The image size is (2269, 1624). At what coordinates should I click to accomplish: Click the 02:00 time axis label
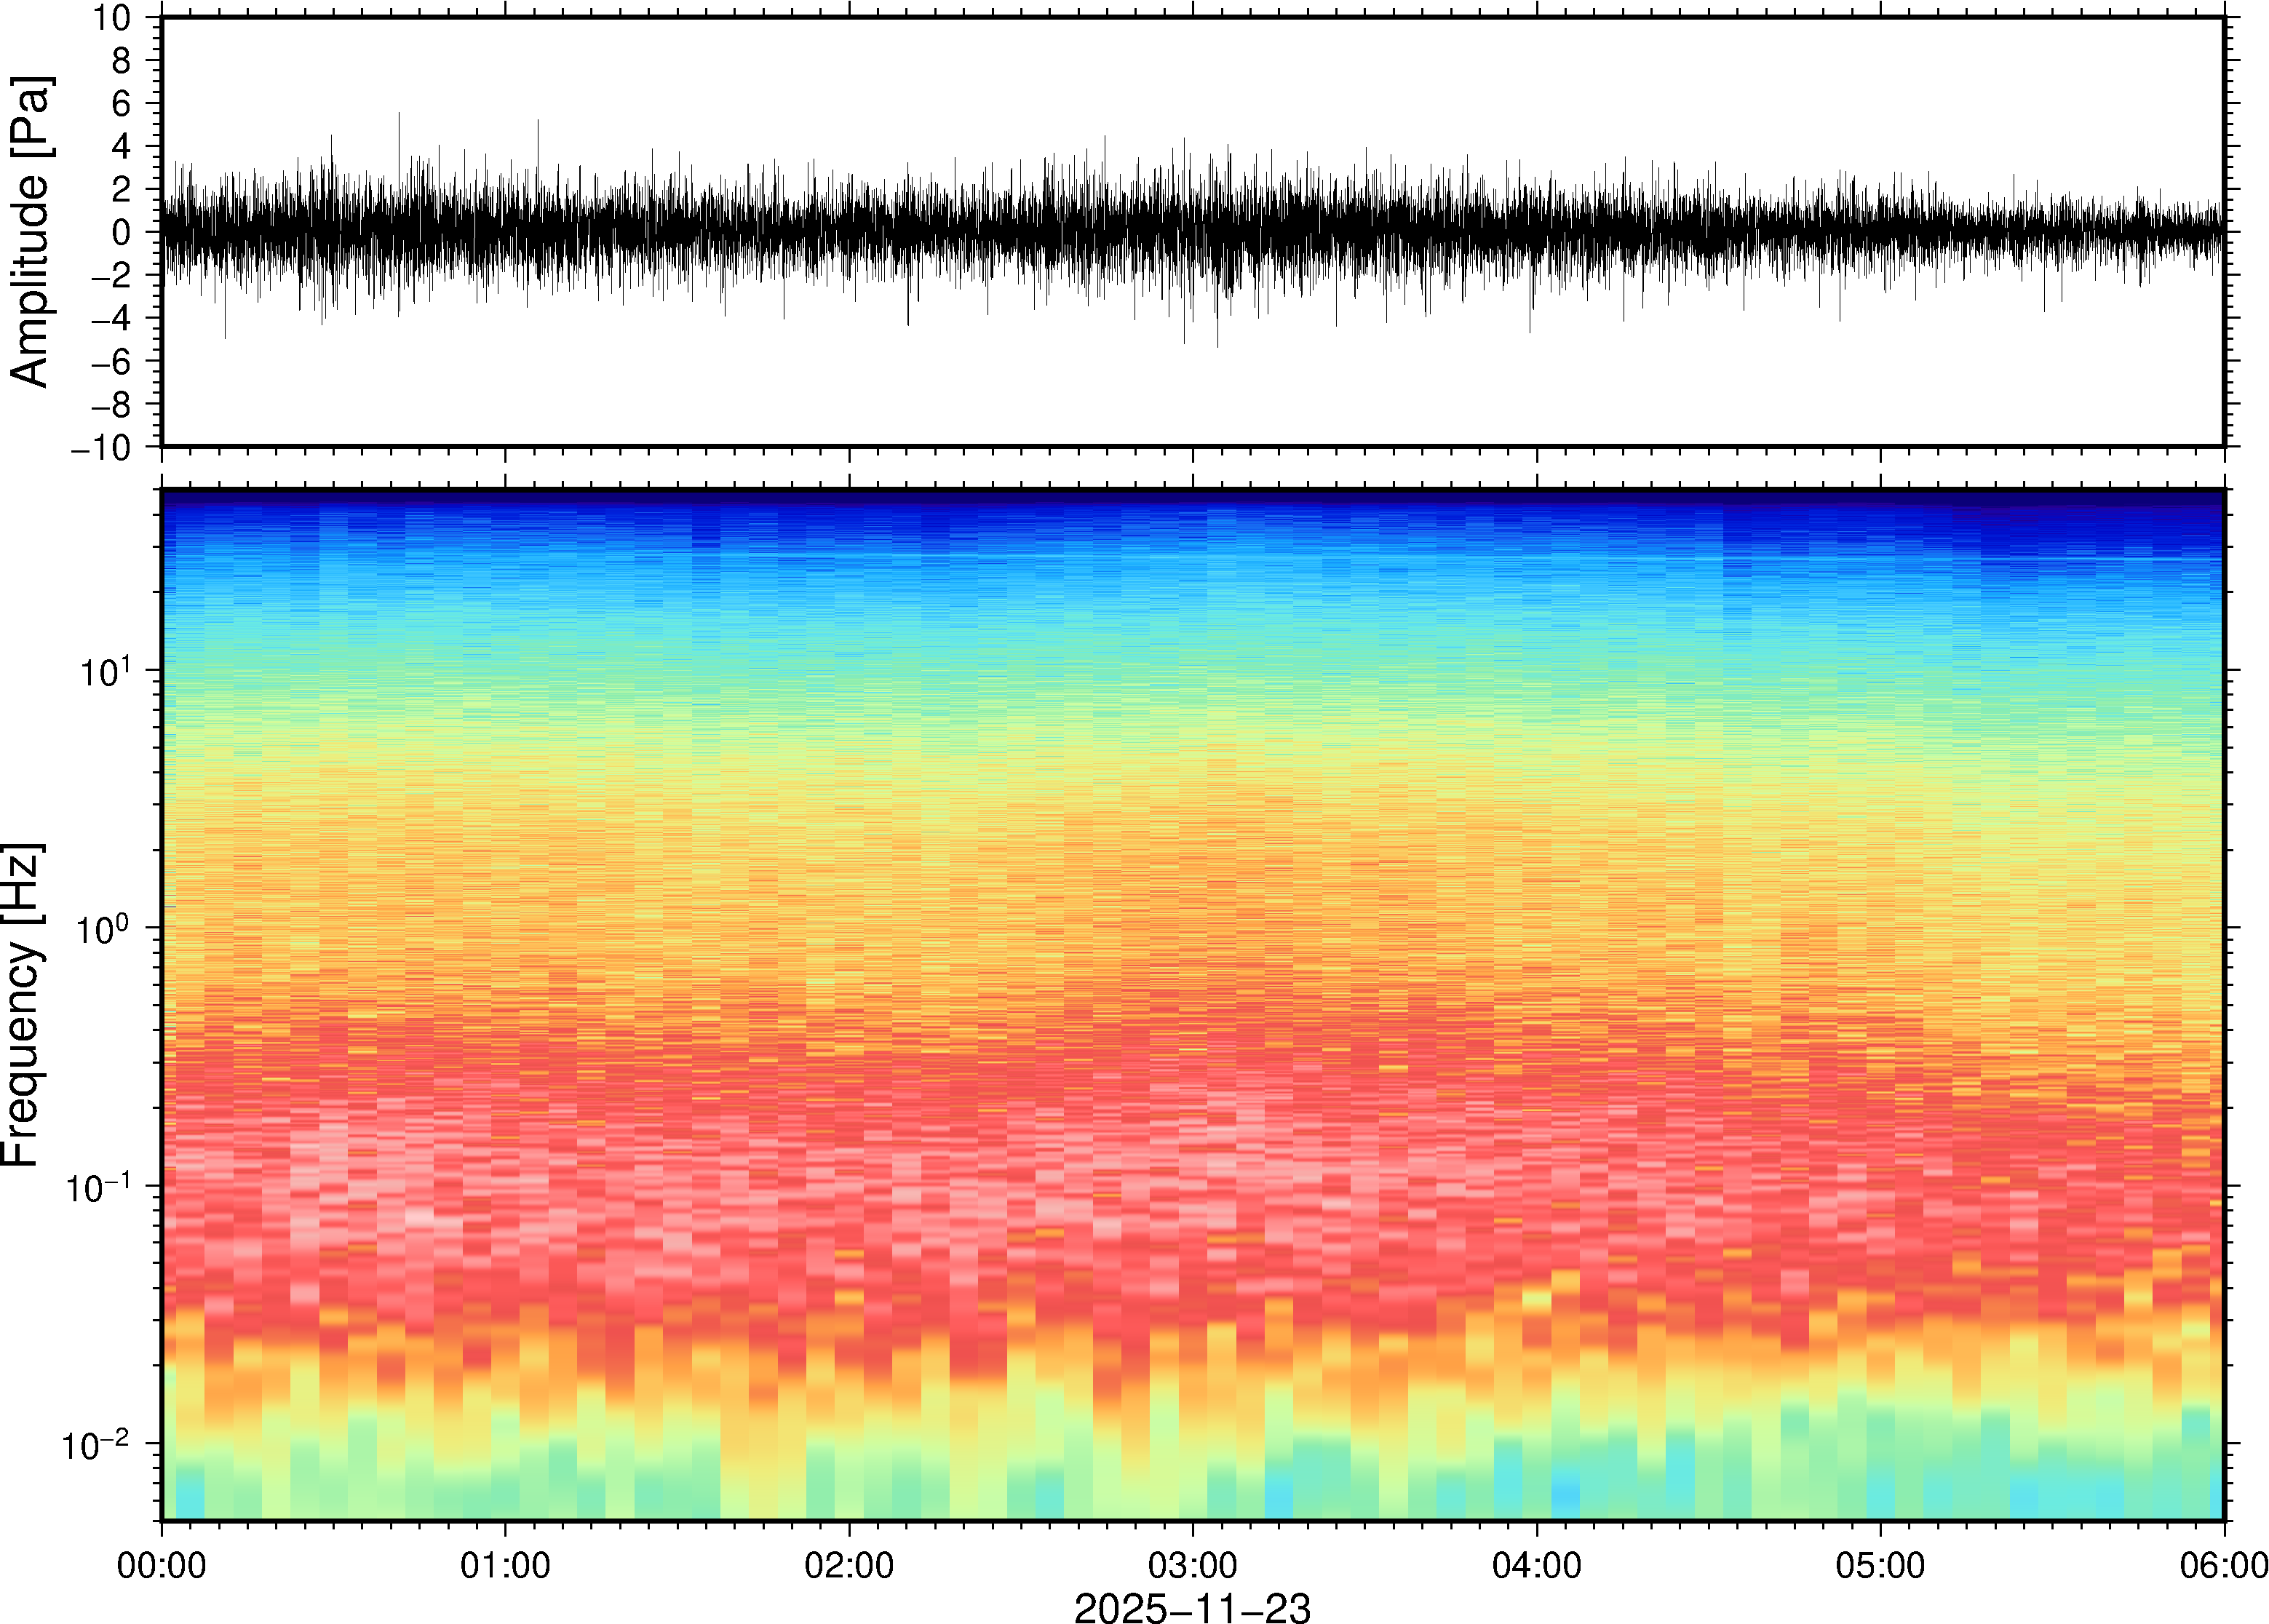[x=849, y=1565]
